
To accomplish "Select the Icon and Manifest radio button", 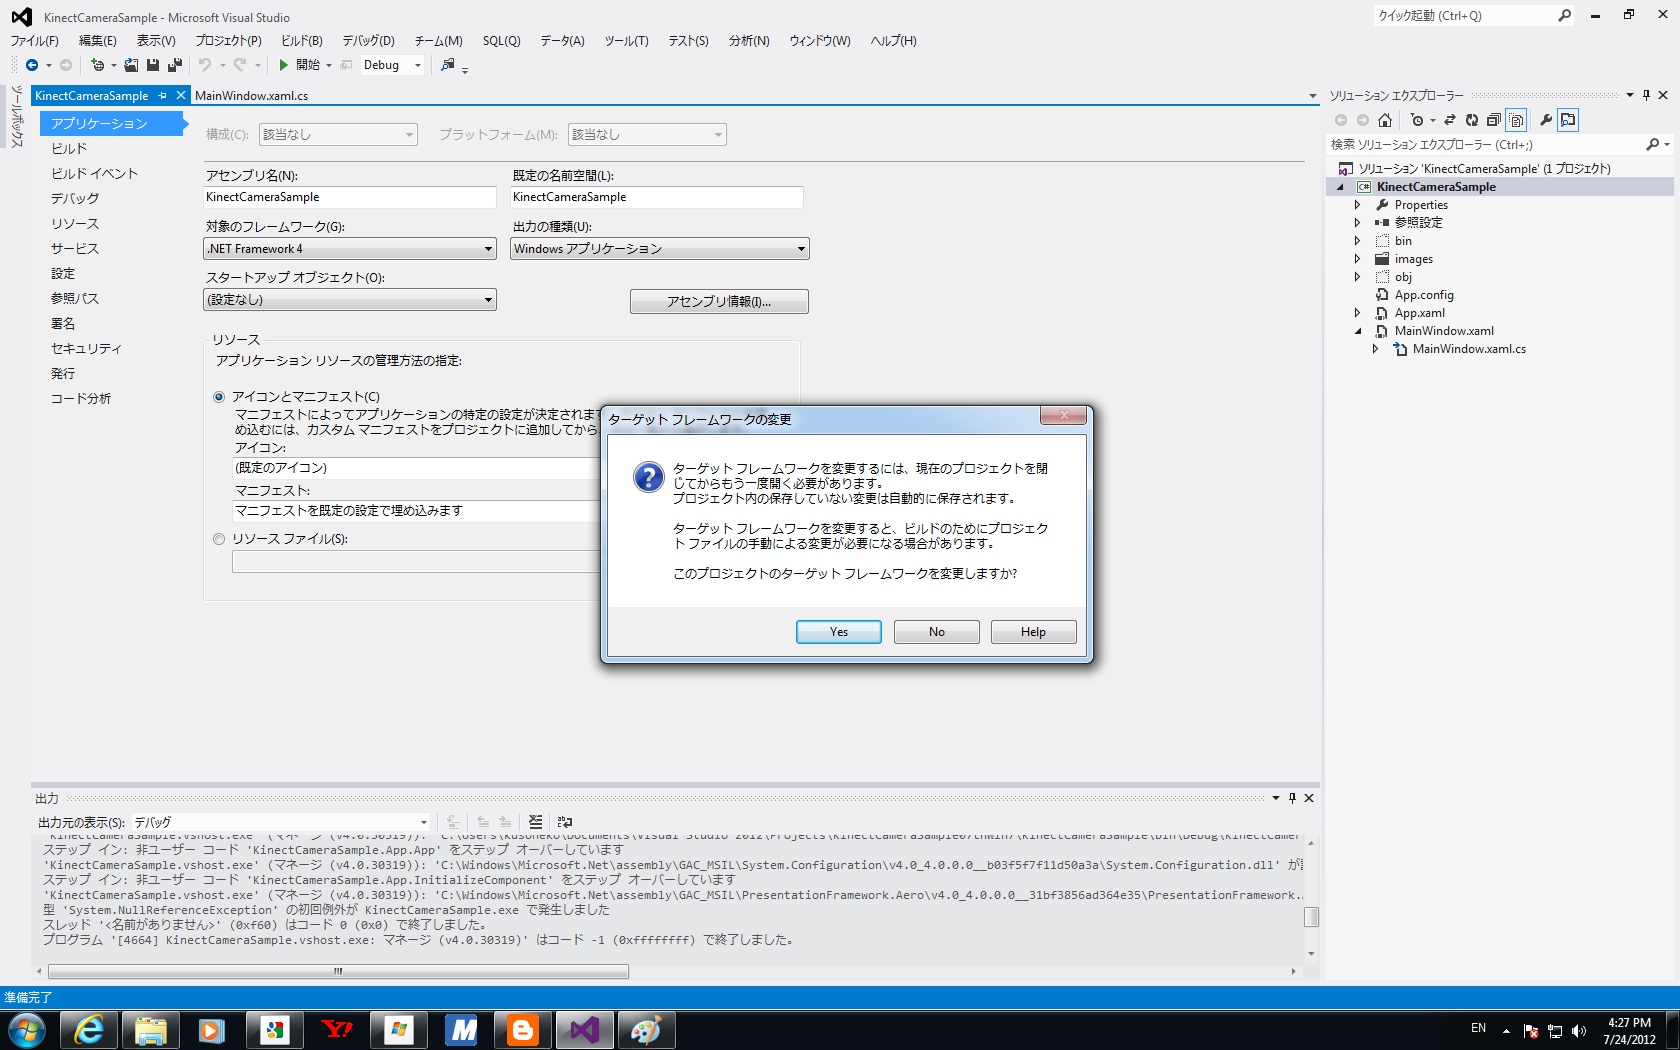I will click(219, 397).
